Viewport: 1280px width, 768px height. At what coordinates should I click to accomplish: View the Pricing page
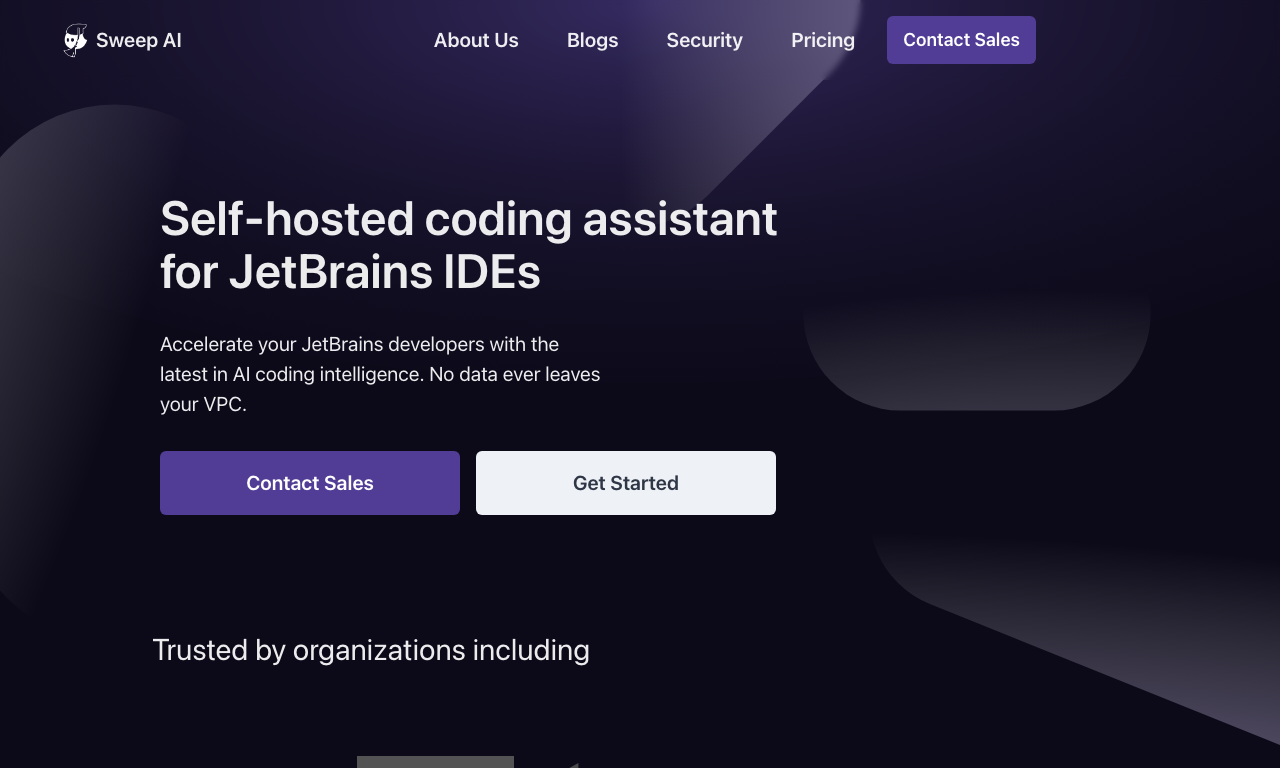(823, 40)
